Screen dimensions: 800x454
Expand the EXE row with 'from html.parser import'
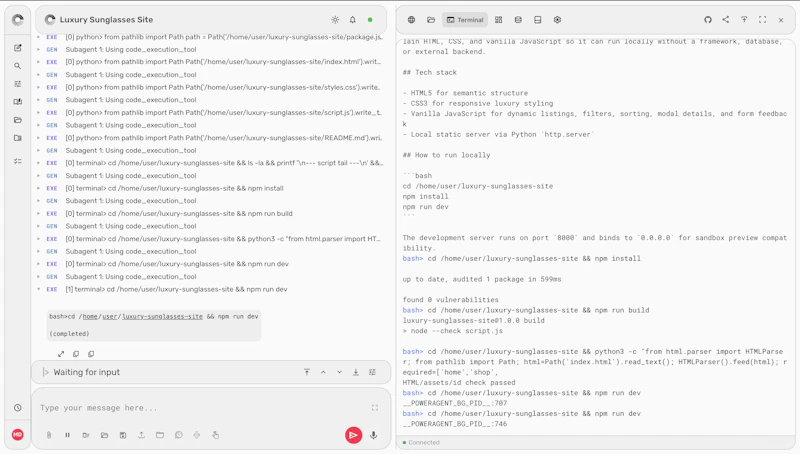209,239
